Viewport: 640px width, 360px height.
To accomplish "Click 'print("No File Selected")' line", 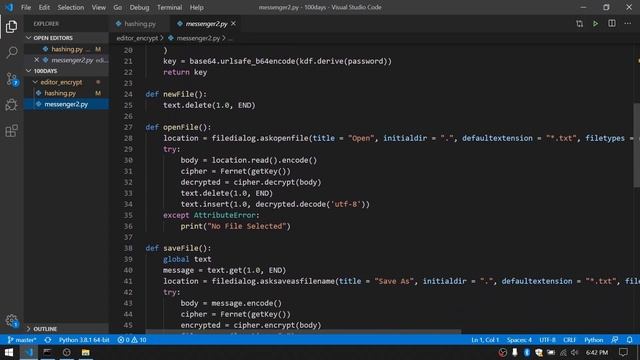I will 236,226.
